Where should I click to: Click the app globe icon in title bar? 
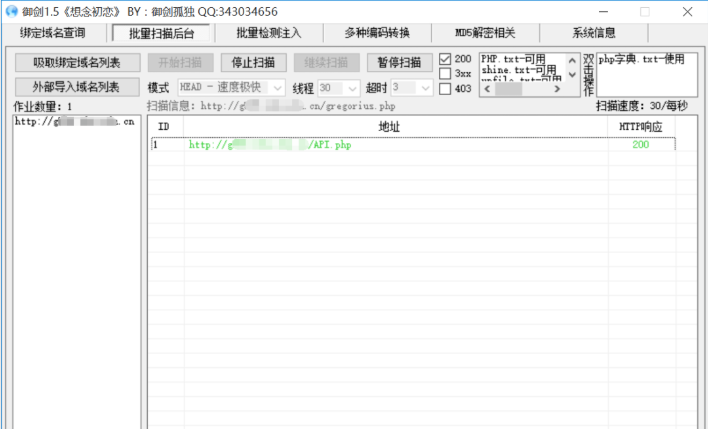[11, 11]
